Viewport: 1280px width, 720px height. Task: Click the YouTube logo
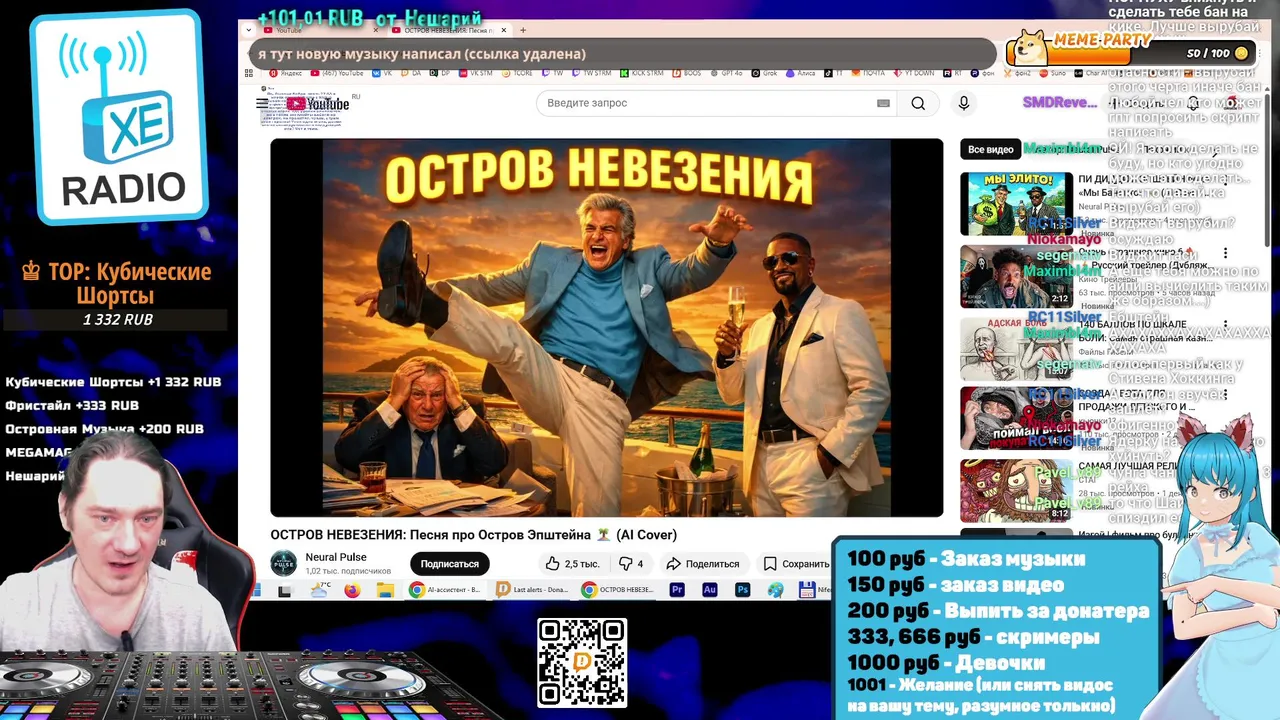tap(318, 103)
